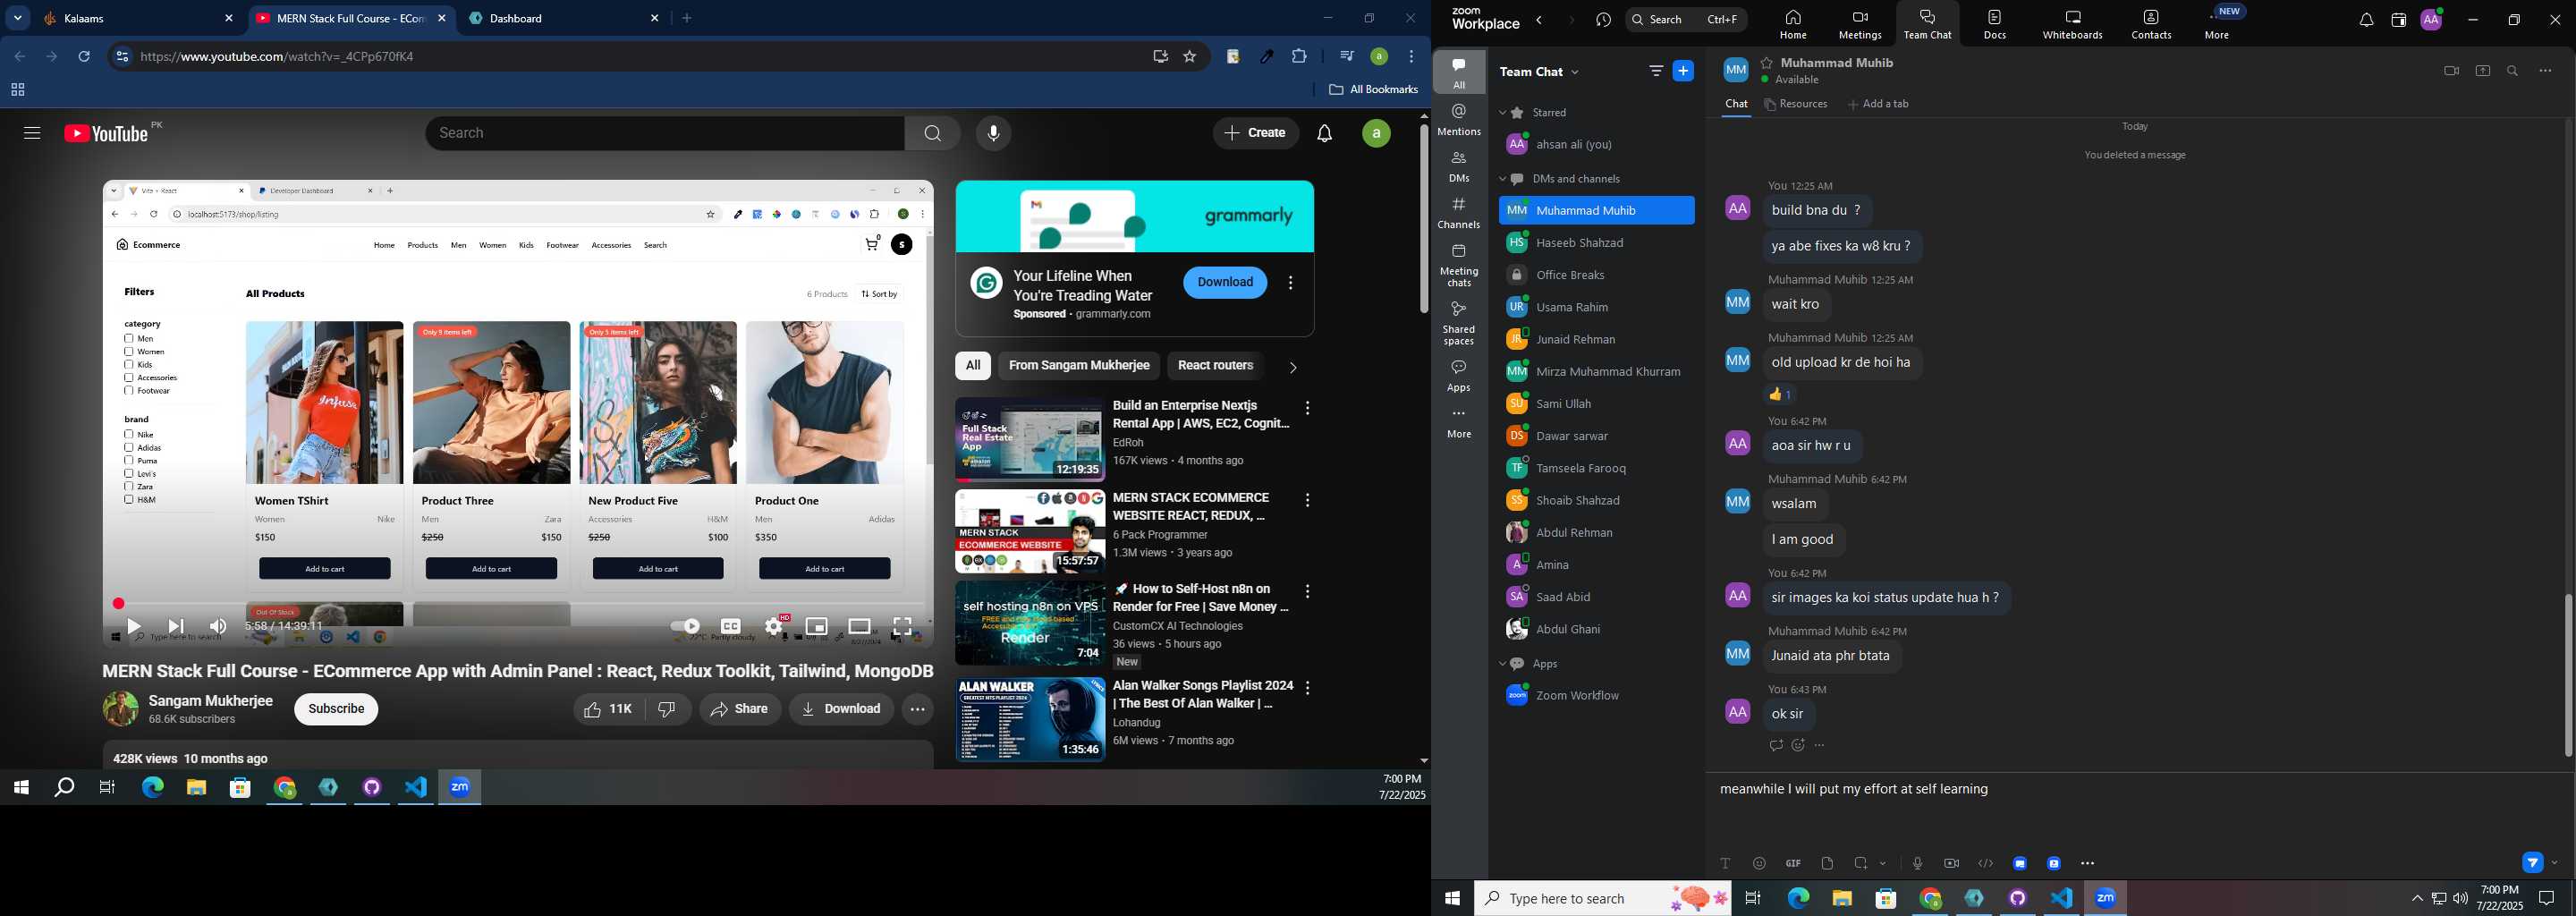This screenshot has height=916, width=2576.
Task: Open the Team Chat filter icon
Action: point(1656,71)
